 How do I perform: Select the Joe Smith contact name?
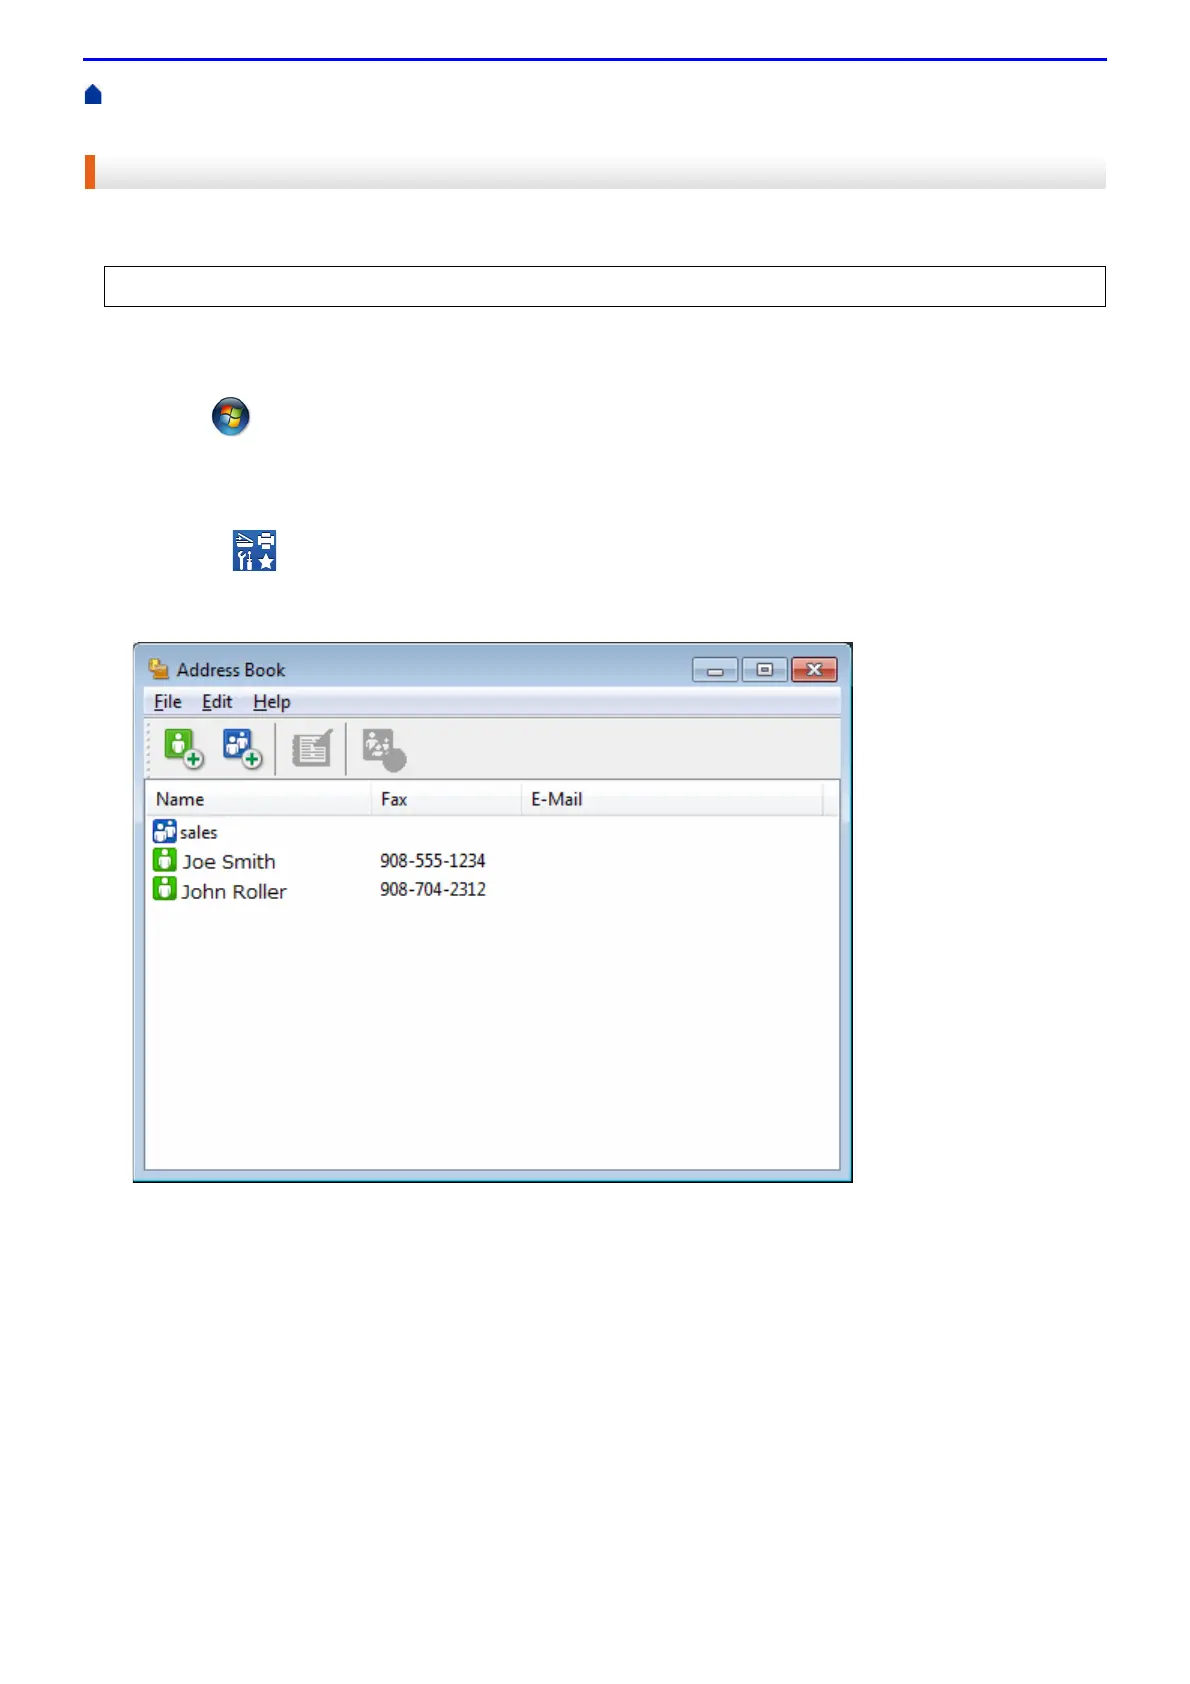[x=229, y=861]
